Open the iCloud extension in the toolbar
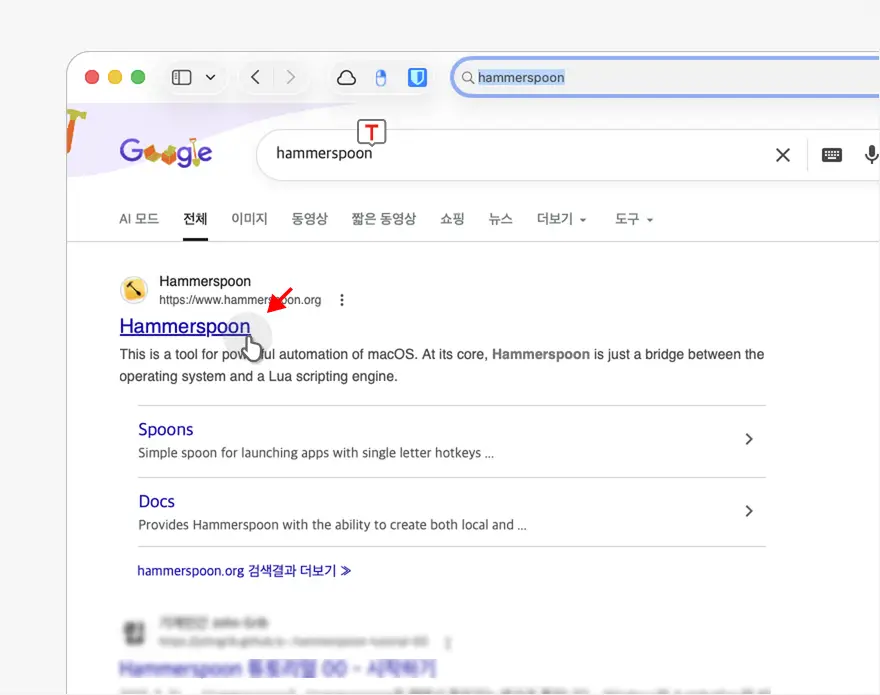This screenshot has height=695, width=880. point(346,77)
